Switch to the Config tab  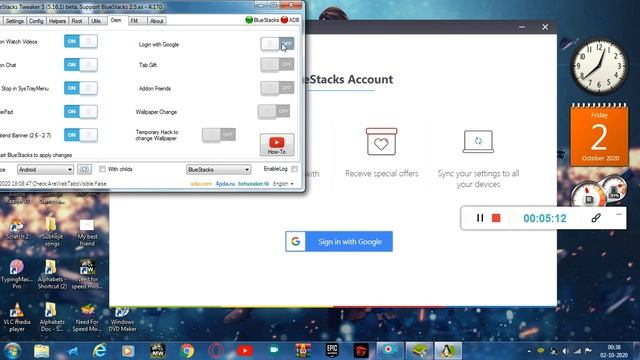pos(36,21)
